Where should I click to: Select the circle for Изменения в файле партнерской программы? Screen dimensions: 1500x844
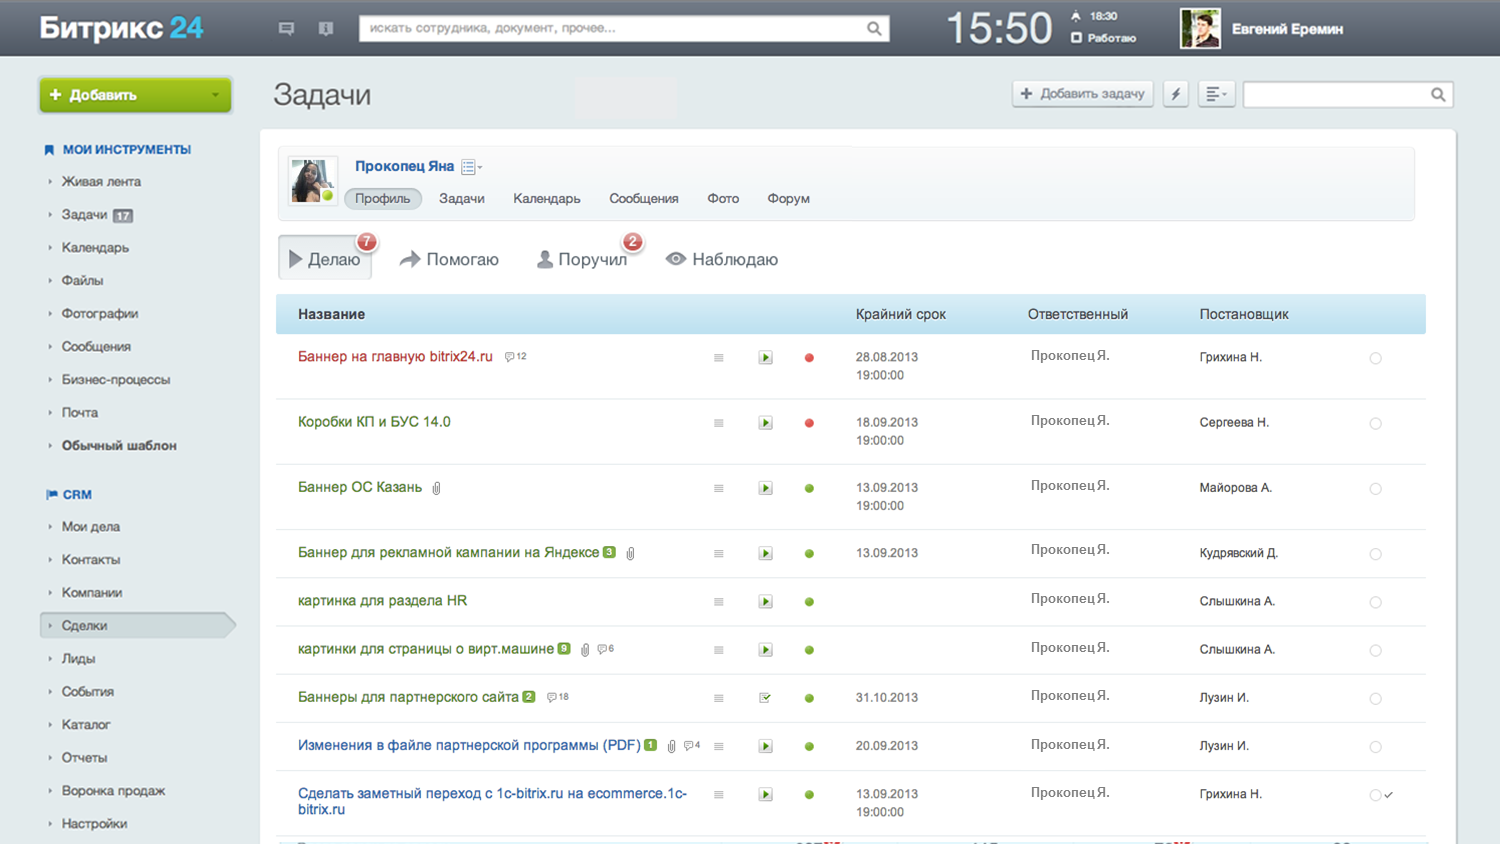coord(1375,747)
